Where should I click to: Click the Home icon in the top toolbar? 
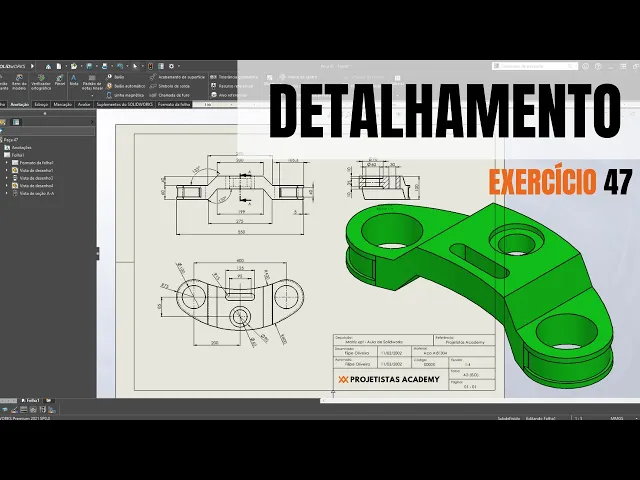click(48, 66)
